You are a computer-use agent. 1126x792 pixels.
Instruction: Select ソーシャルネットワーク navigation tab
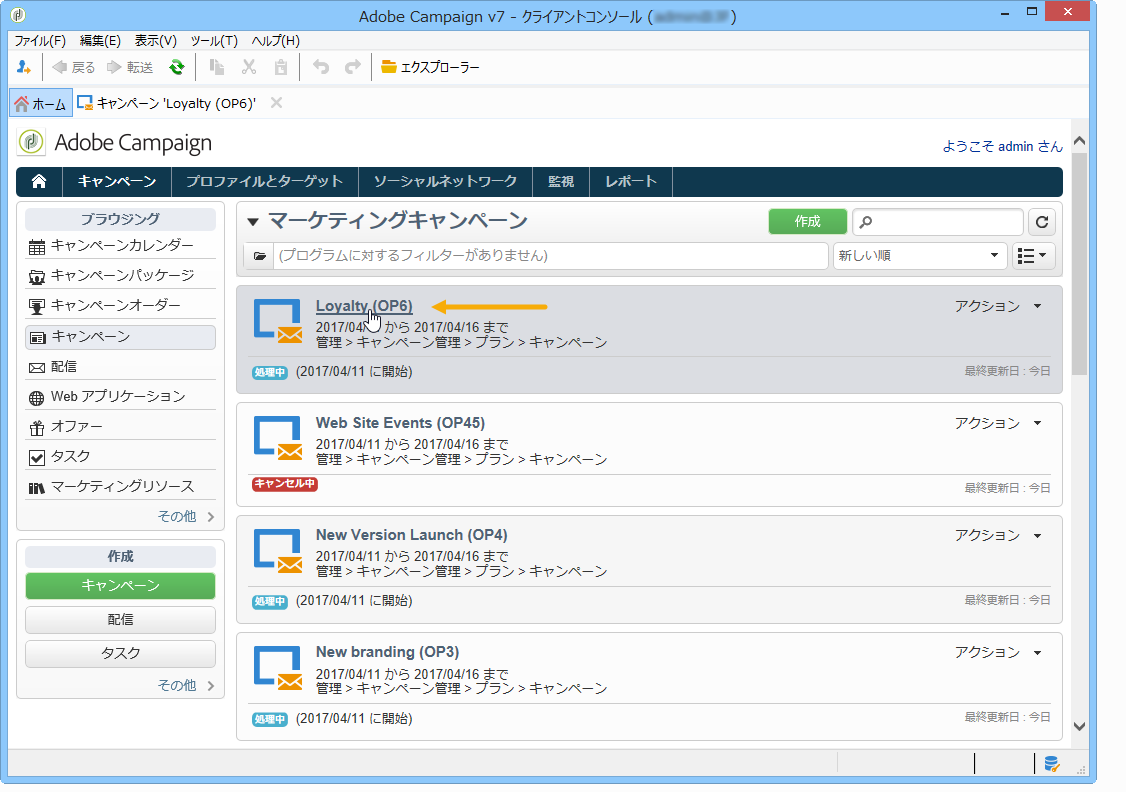click(x=445, y=182)
